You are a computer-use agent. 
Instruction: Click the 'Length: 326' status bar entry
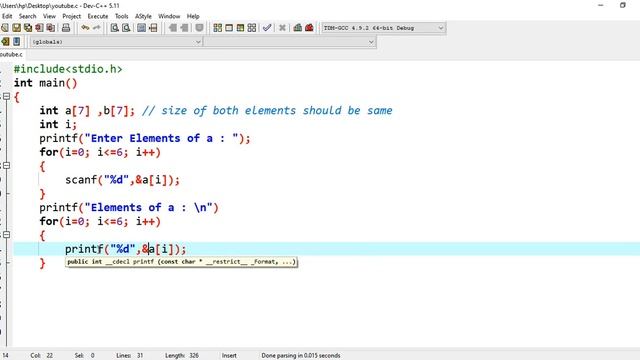(182, 356)
